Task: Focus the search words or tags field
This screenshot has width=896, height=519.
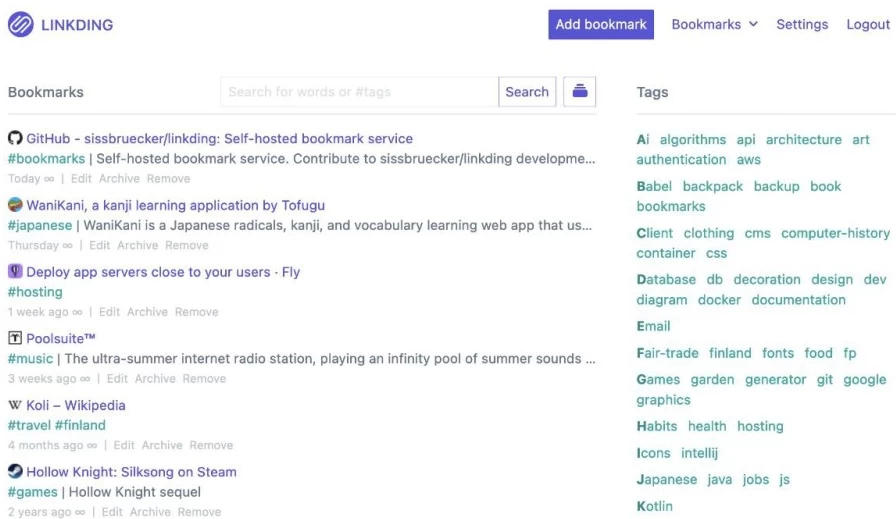Action: pos(359,92)
